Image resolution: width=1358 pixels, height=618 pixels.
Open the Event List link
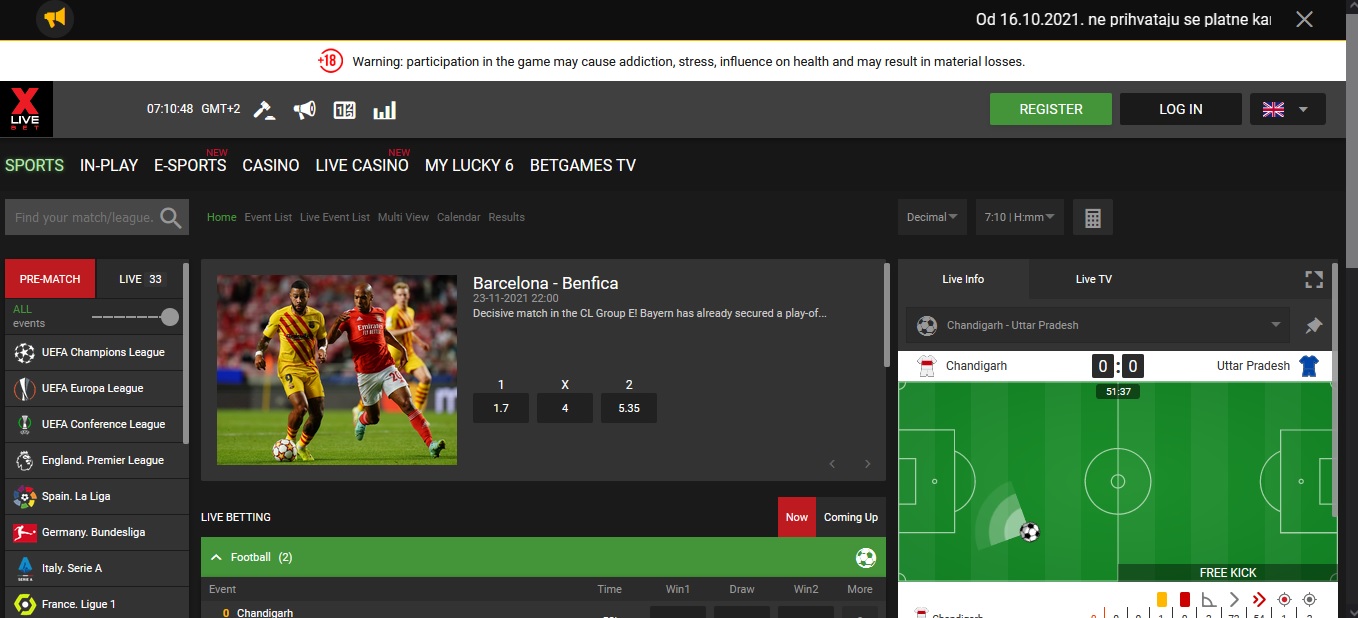(x=268, y=217)
